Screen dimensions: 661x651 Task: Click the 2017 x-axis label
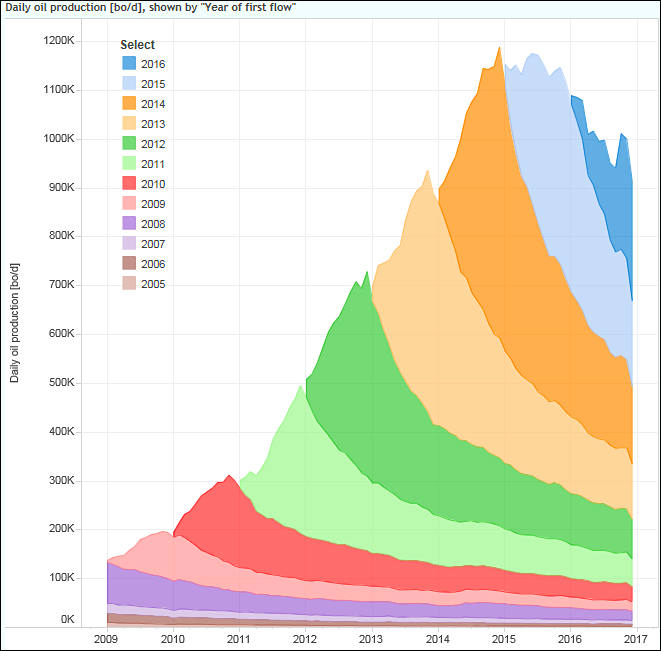click(636, 639)
